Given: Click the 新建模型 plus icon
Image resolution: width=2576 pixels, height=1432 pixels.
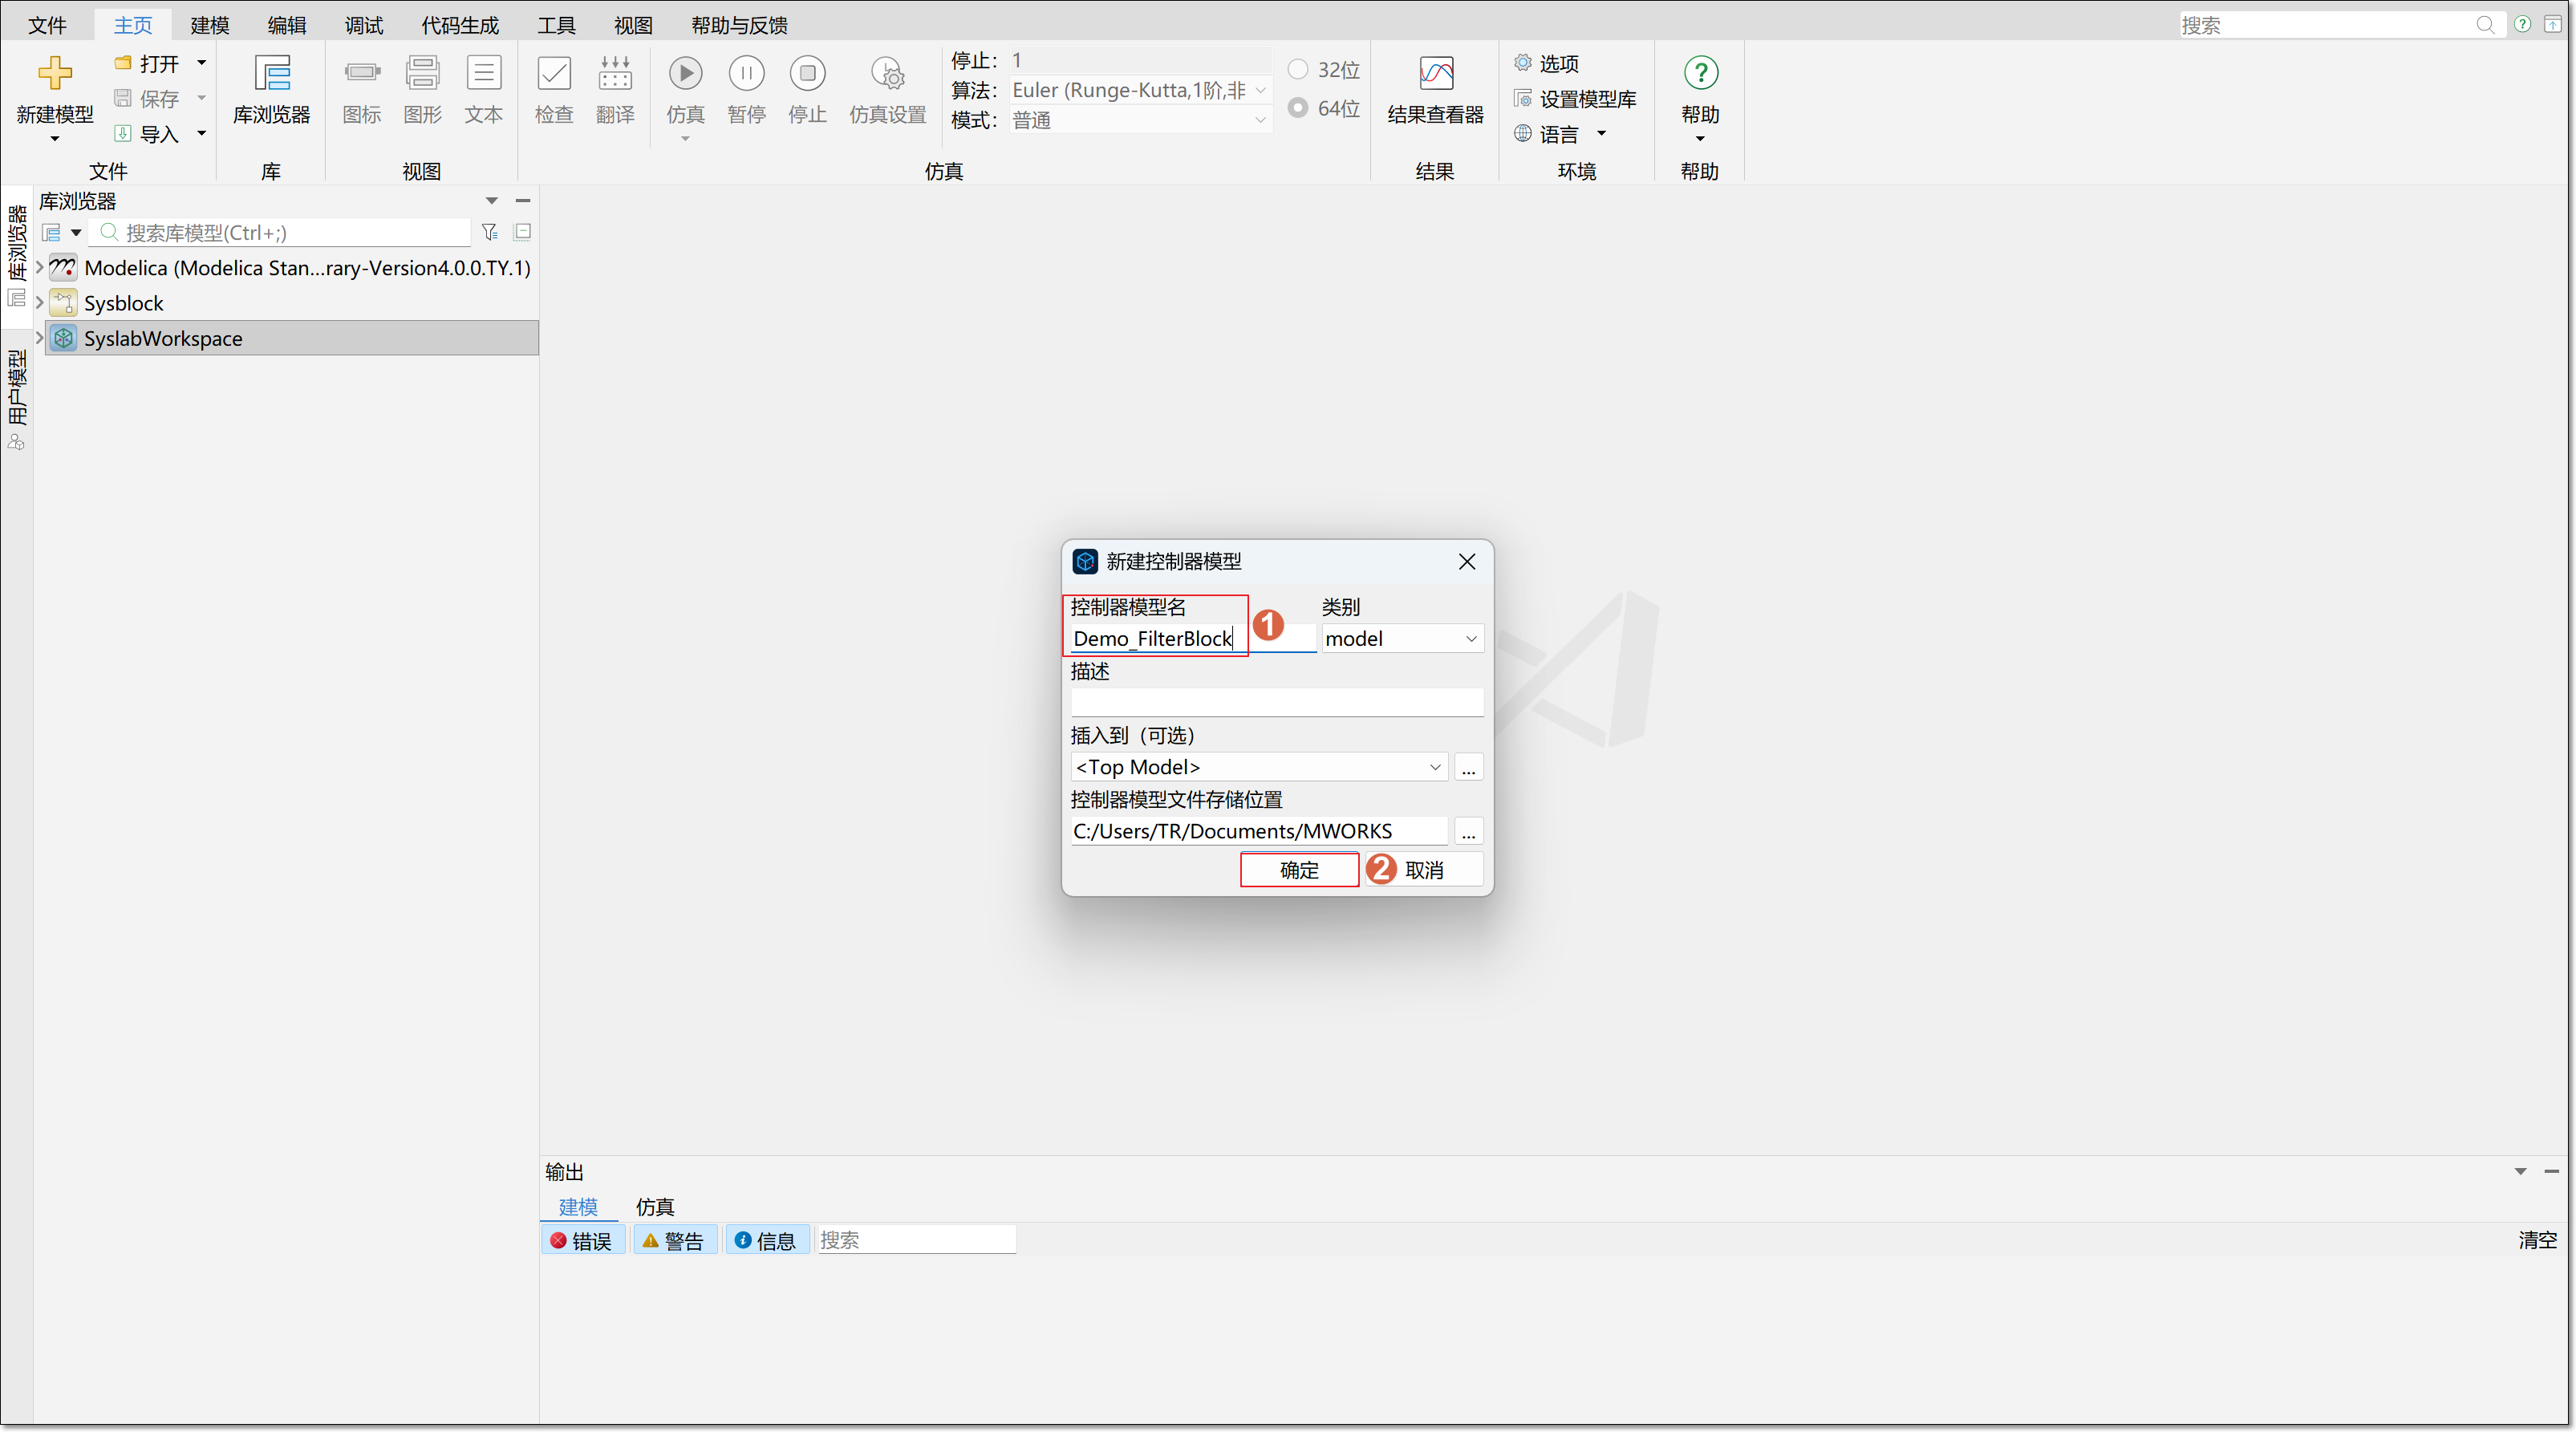Looking at the screenshot, I should 55,73.
